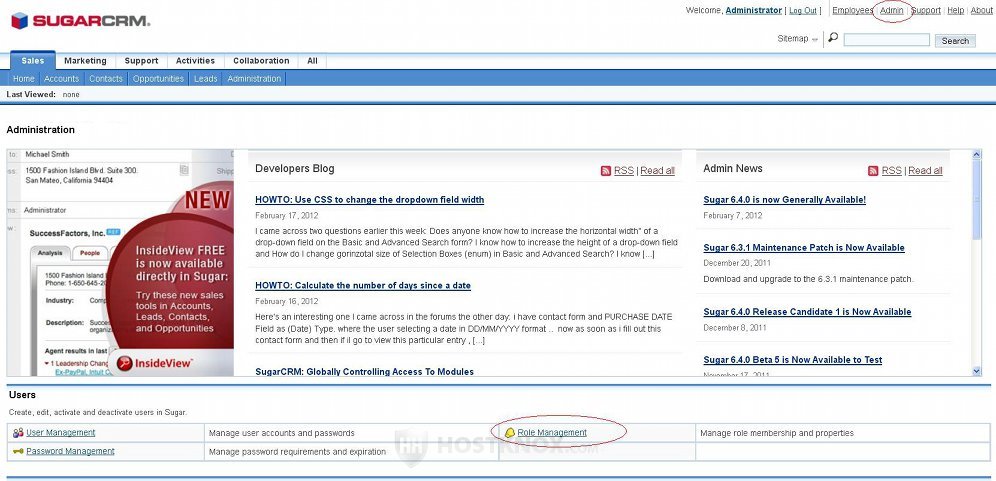Open the Activities tab
Viewport: 996px width, 481px height.
195,61
